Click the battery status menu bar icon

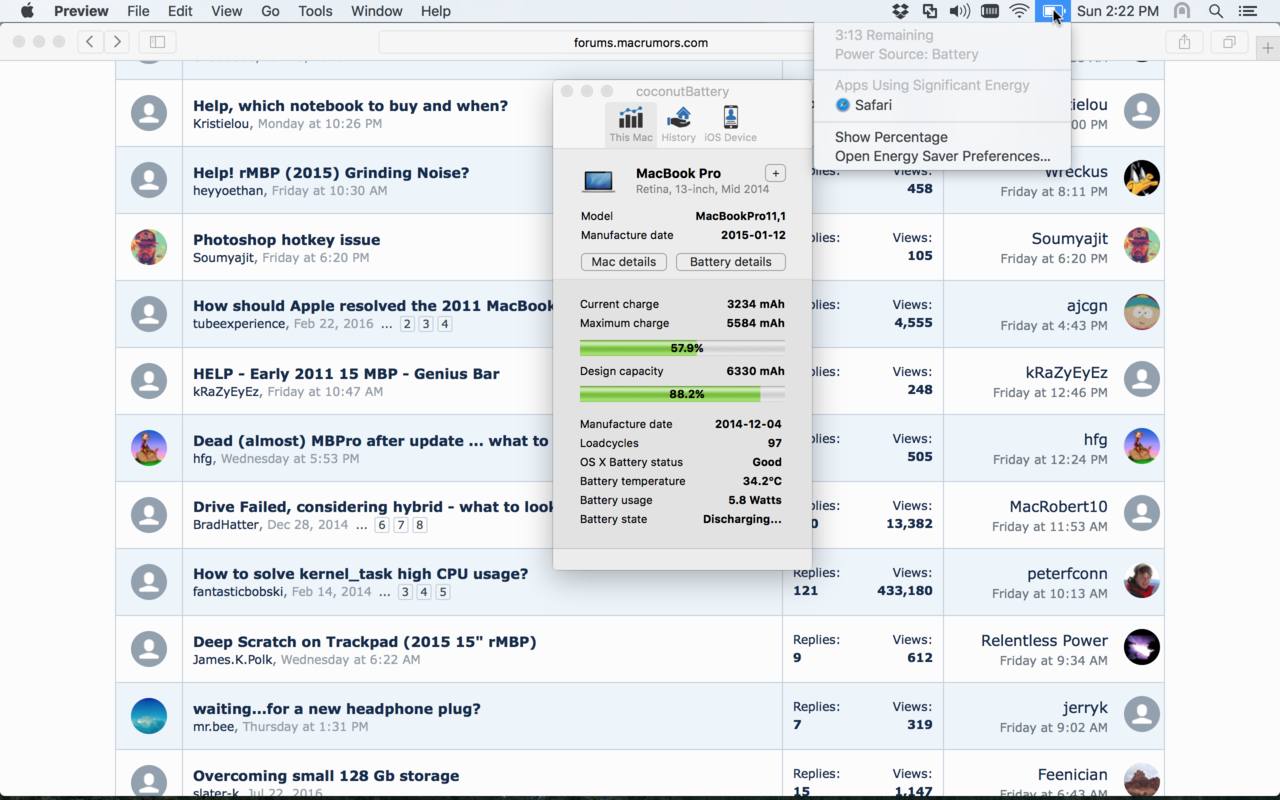point(1052,11)
